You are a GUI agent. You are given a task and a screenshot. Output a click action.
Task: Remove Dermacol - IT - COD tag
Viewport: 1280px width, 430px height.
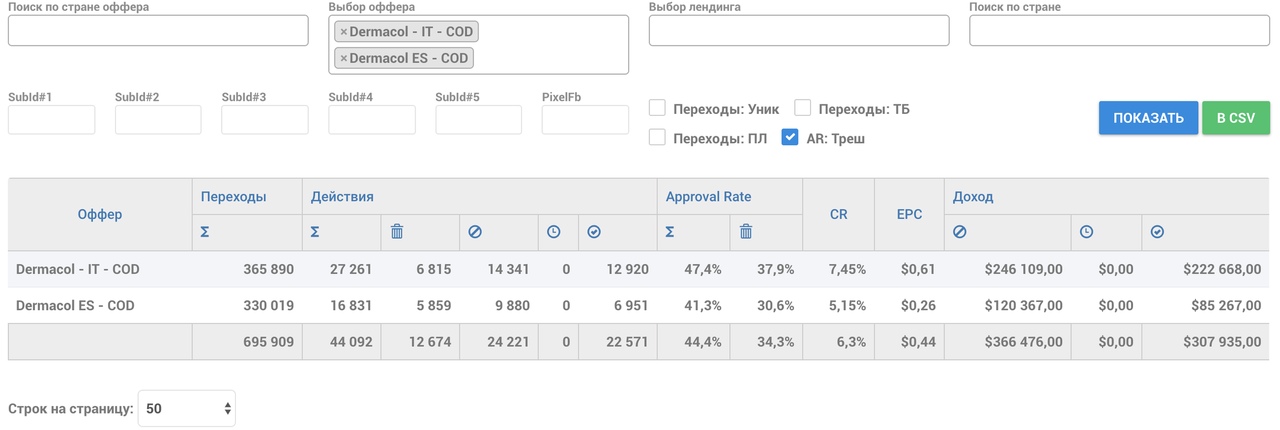tap(343, 32)
